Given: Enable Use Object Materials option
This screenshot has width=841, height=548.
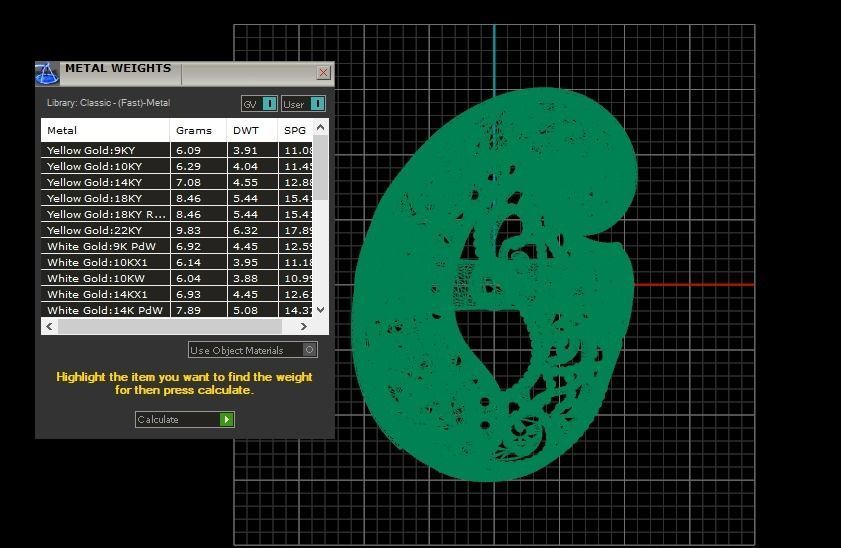Looking at the screenshot, I should 253,350.
